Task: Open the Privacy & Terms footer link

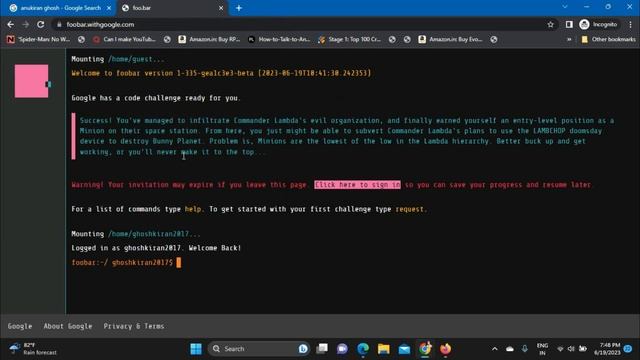Action: (134, 326)
